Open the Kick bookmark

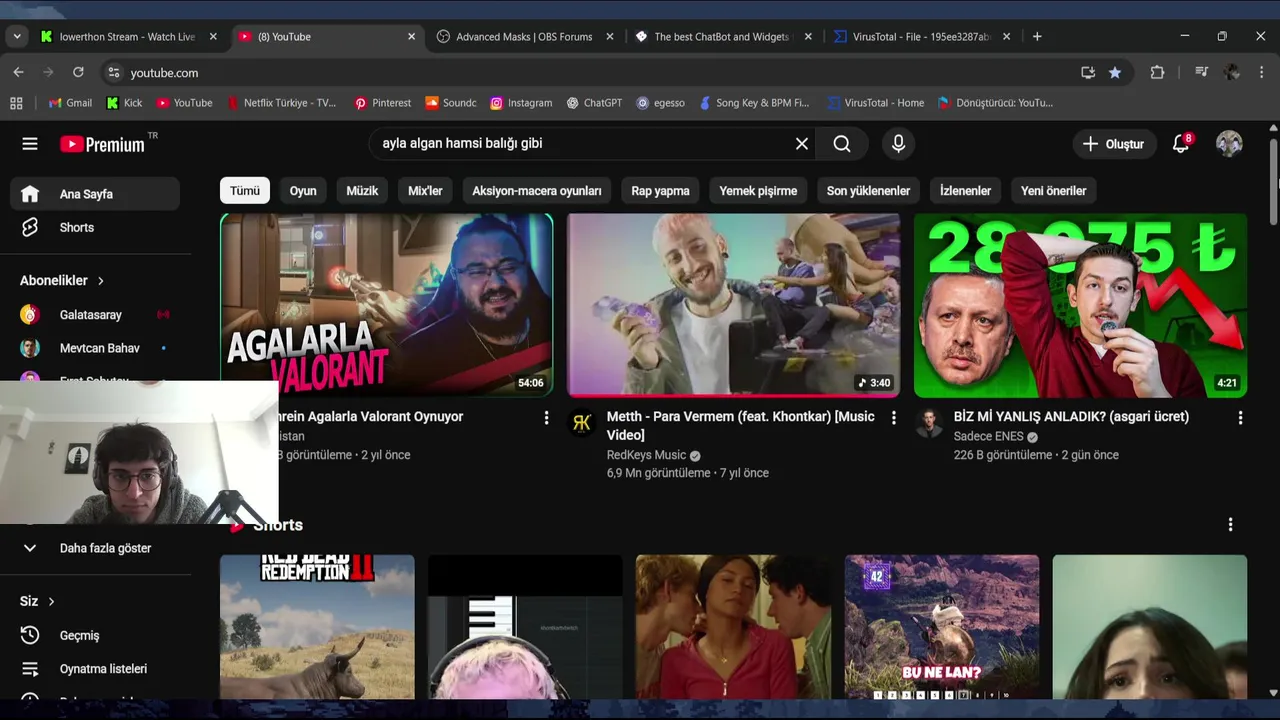125,103
